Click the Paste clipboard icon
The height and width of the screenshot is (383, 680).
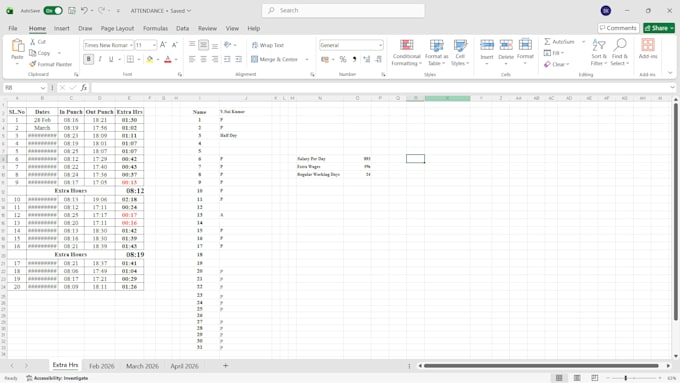17,45
